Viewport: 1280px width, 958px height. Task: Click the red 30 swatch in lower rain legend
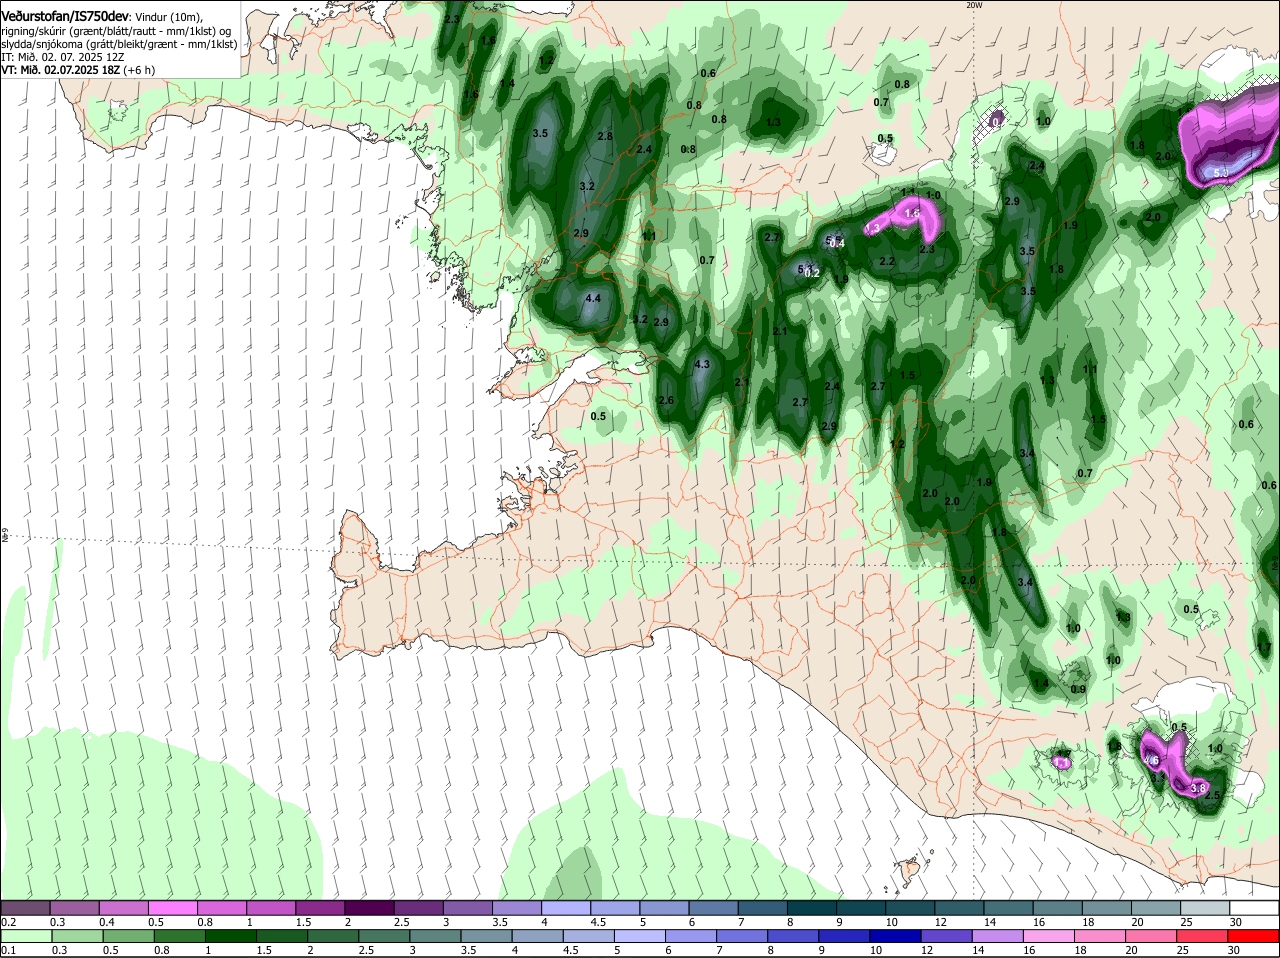[x=1254, y=936]
